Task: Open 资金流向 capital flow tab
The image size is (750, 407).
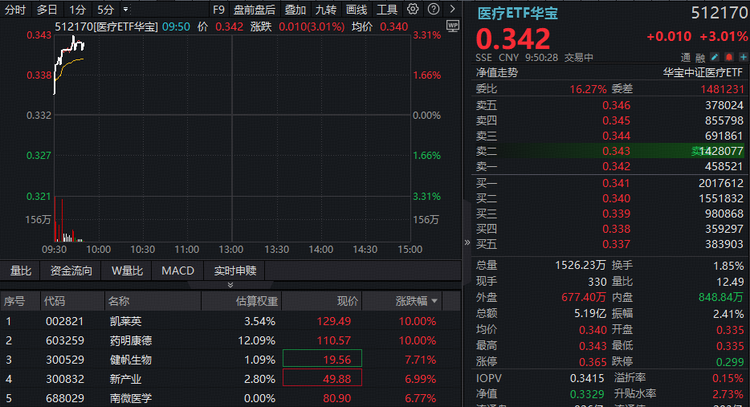Action: pyautogui.click(x=71, y=270)
